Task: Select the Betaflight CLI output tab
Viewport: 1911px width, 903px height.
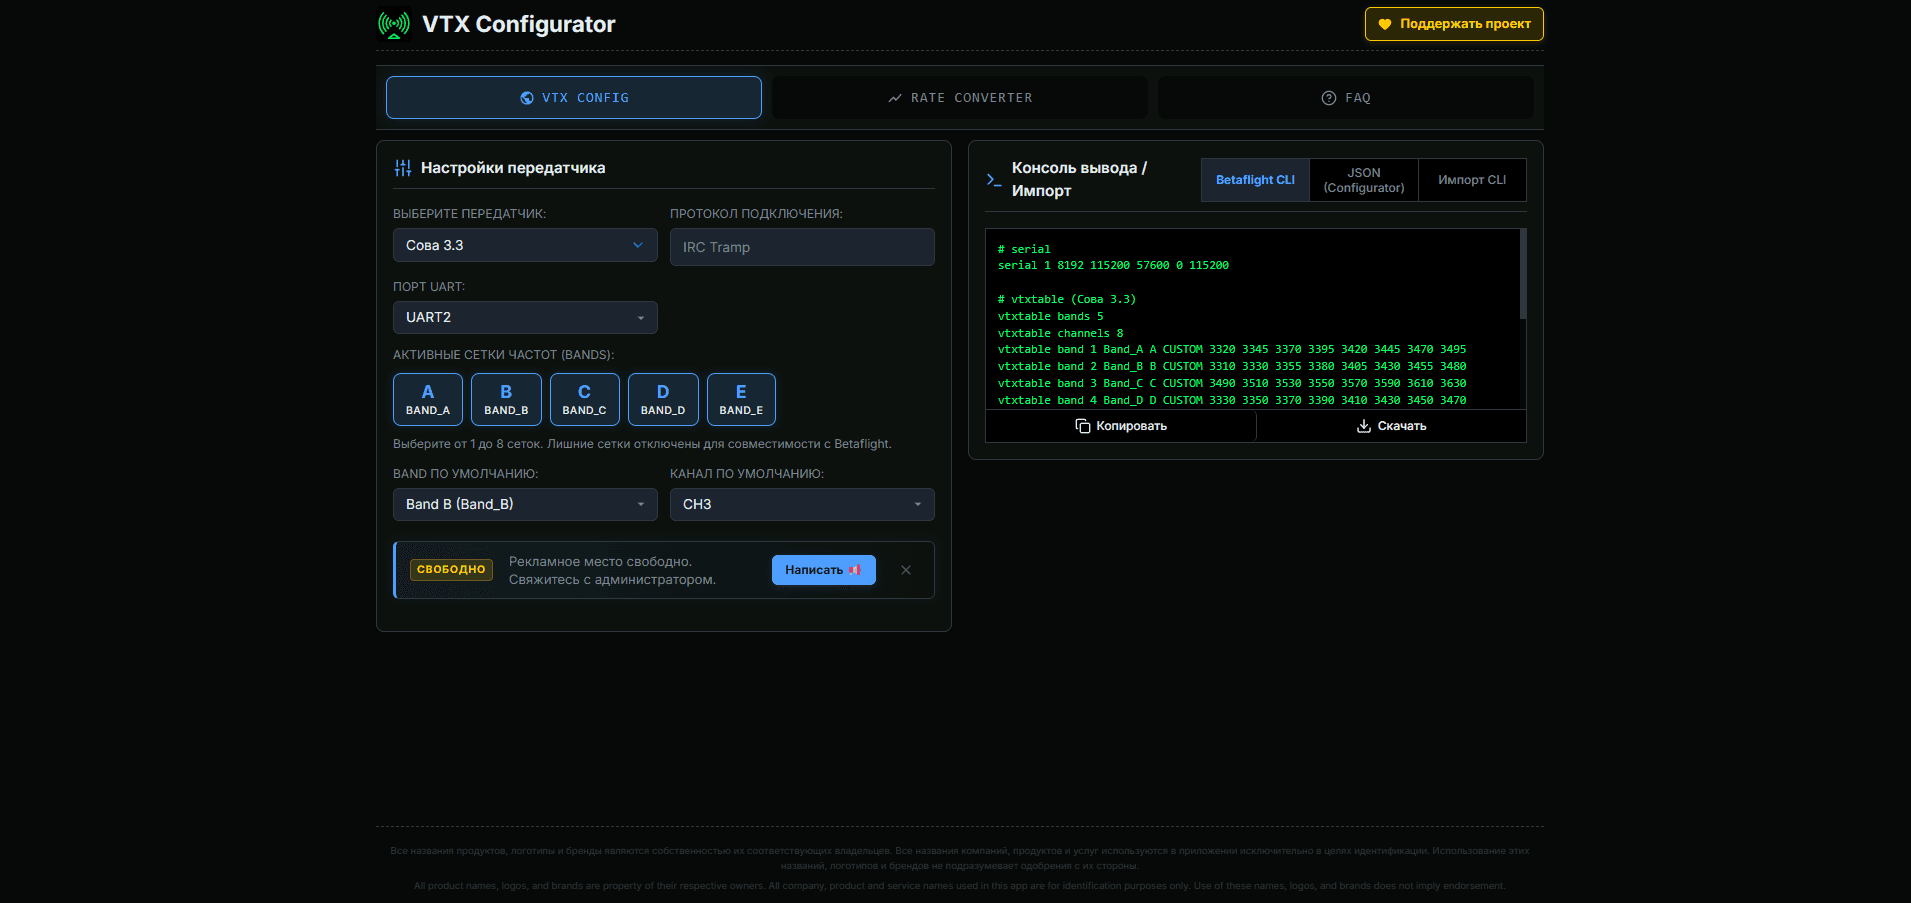Action: [x=1255, y=180]
